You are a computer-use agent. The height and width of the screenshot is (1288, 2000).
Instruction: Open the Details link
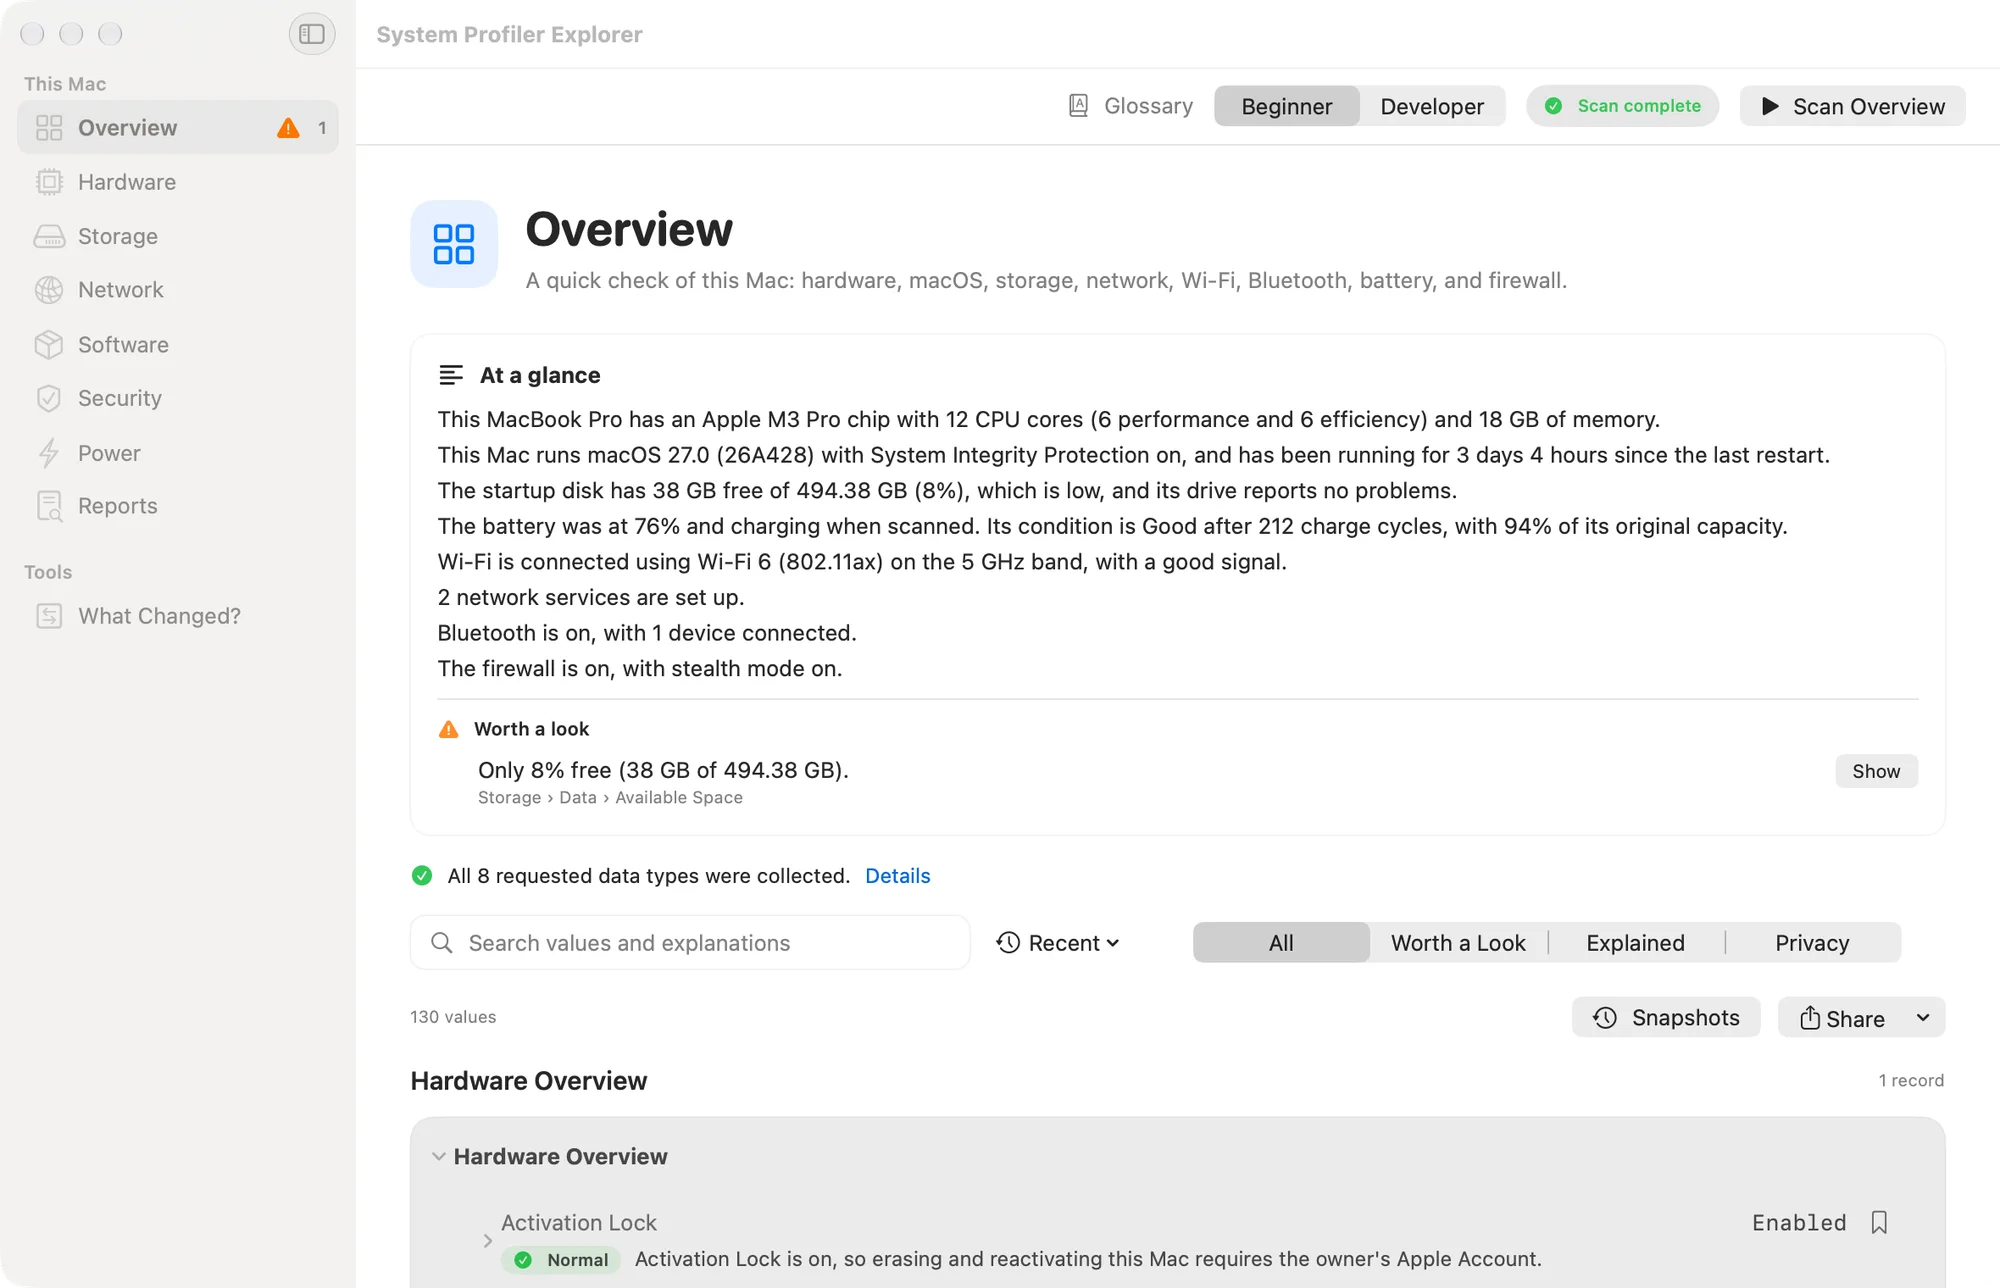(x=897, y=876)
